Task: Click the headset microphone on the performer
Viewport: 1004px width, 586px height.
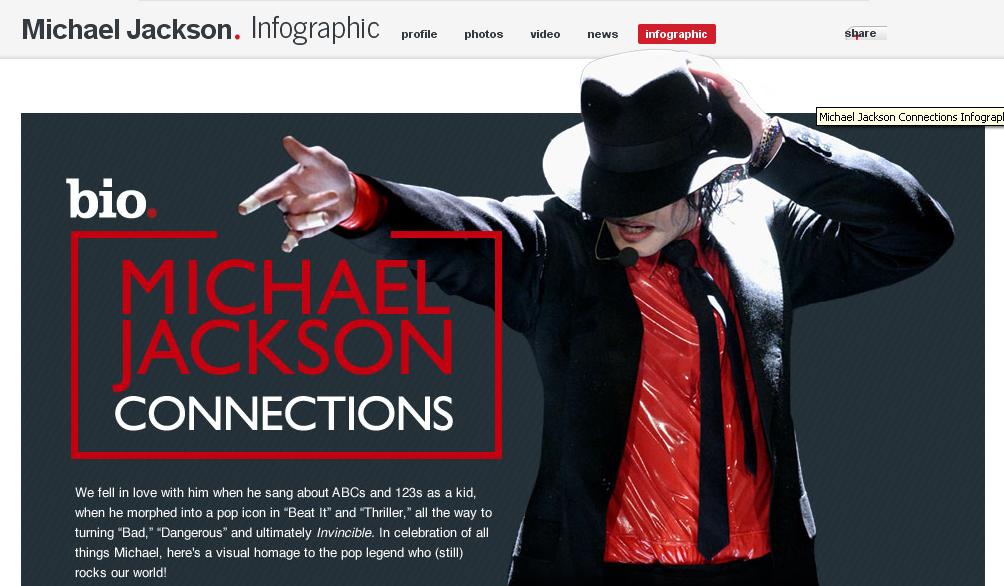Action: [626, 257]
